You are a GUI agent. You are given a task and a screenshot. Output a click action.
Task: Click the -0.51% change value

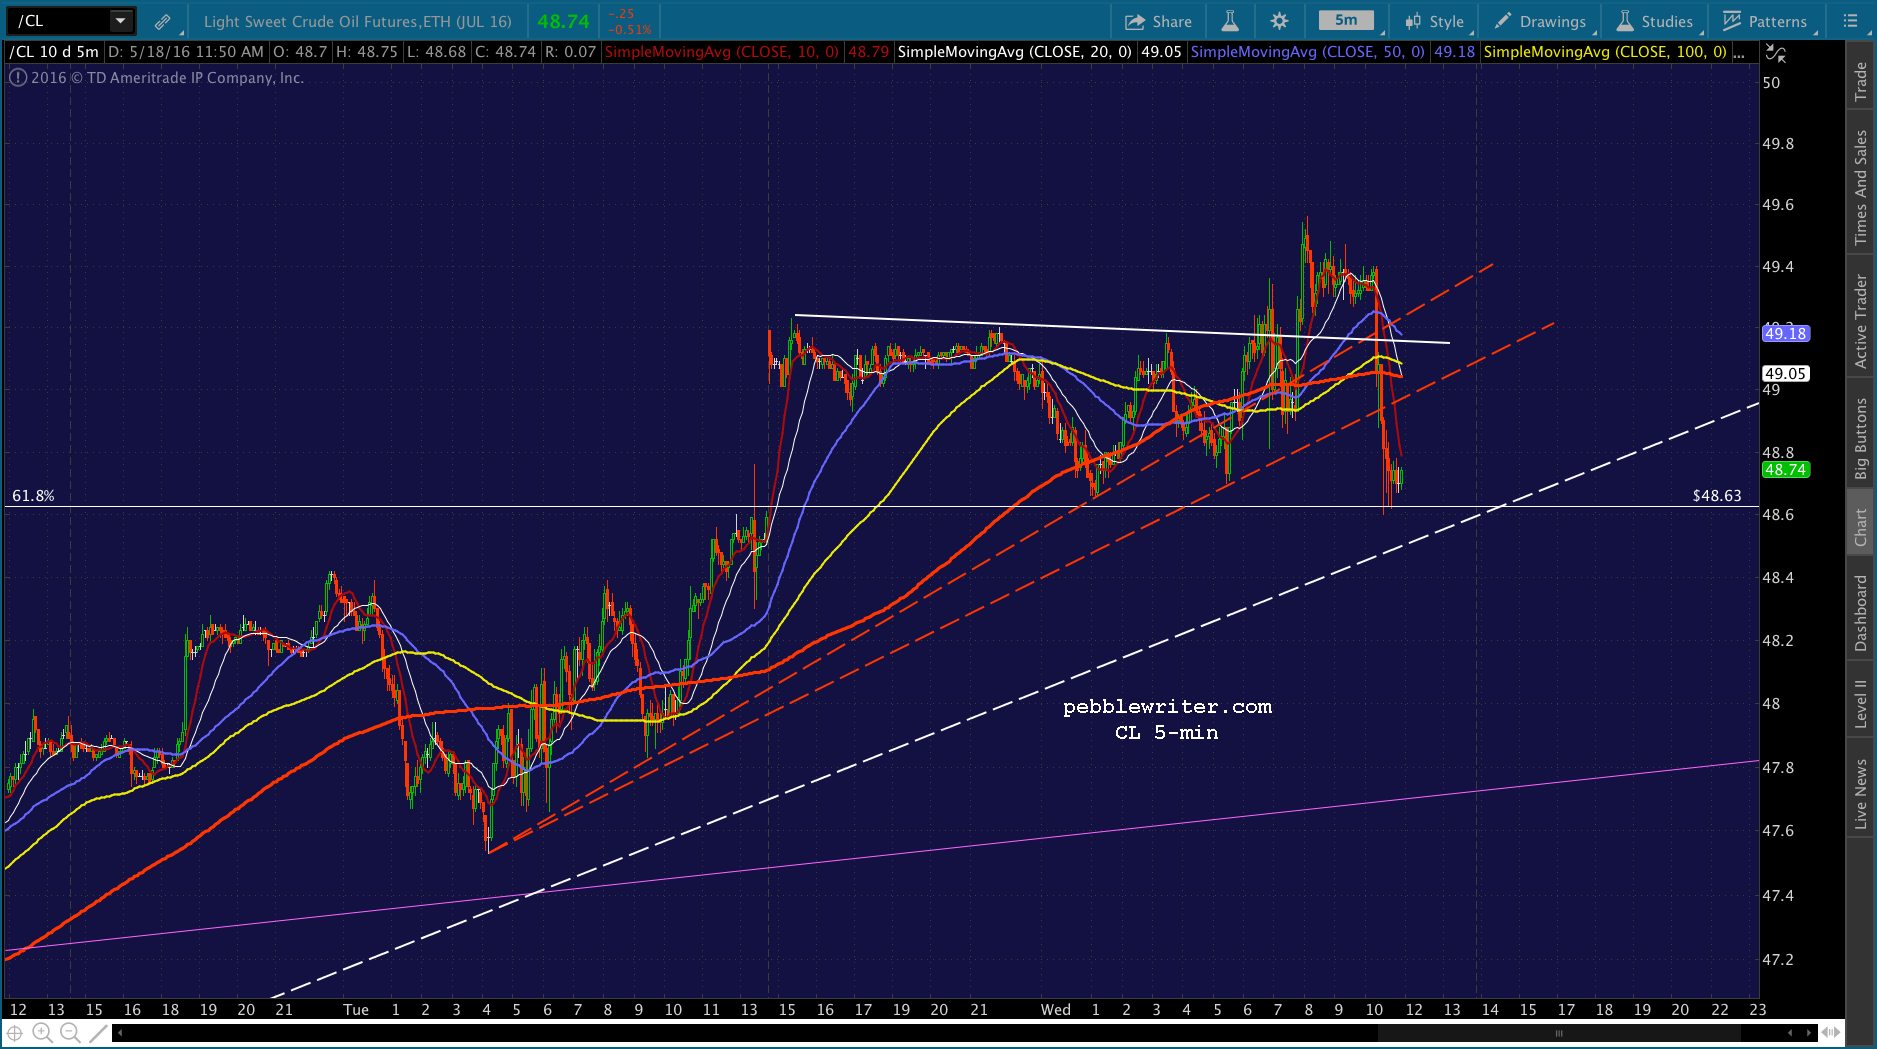point(630,29)
